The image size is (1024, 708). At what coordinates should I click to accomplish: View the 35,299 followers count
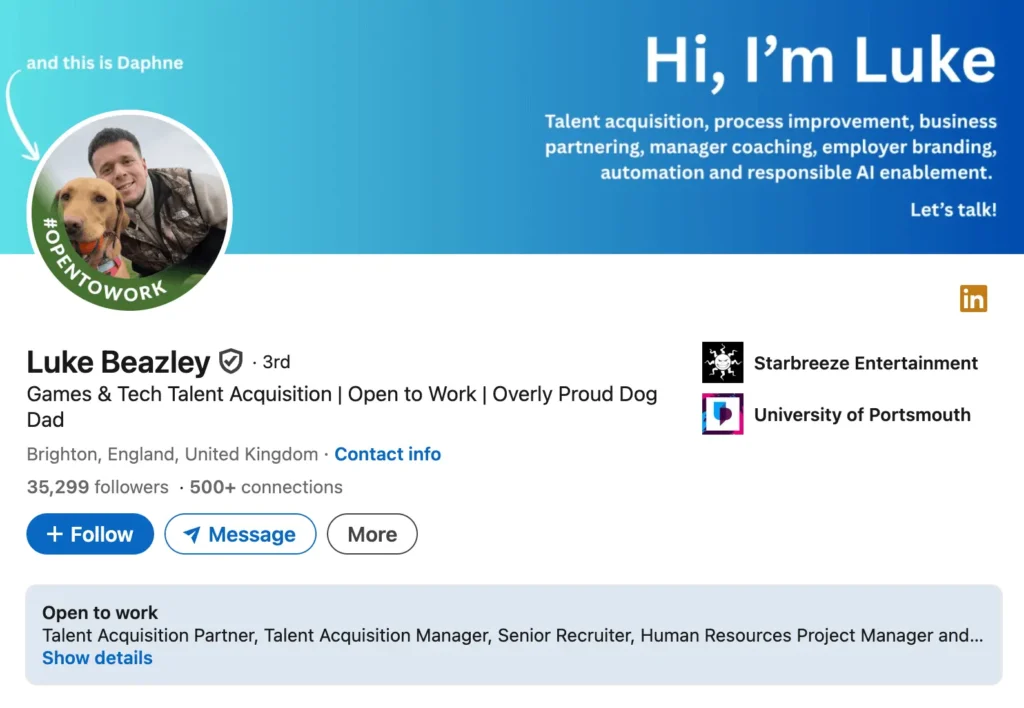click(x=97, y=487)
